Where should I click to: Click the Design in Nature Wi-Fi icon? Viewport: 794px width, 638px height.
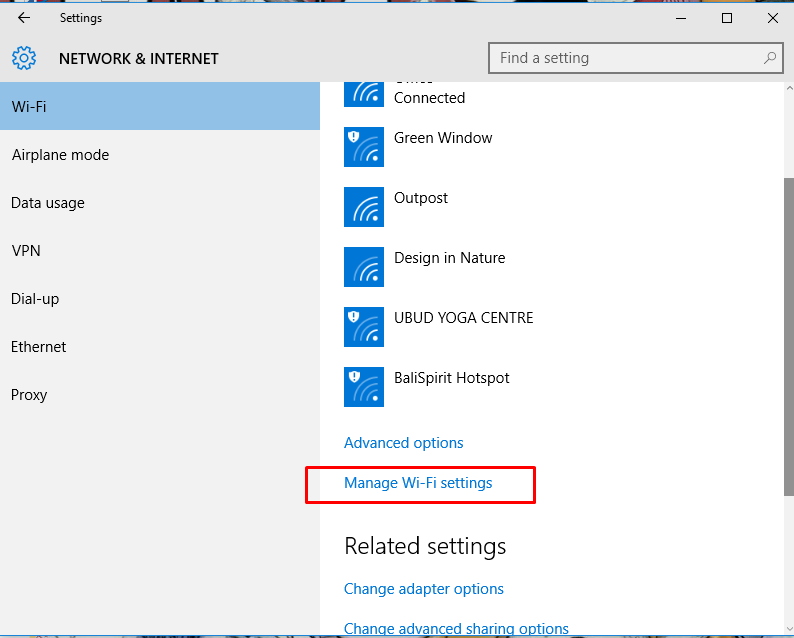pyautogui.click(x=364, y=267)
